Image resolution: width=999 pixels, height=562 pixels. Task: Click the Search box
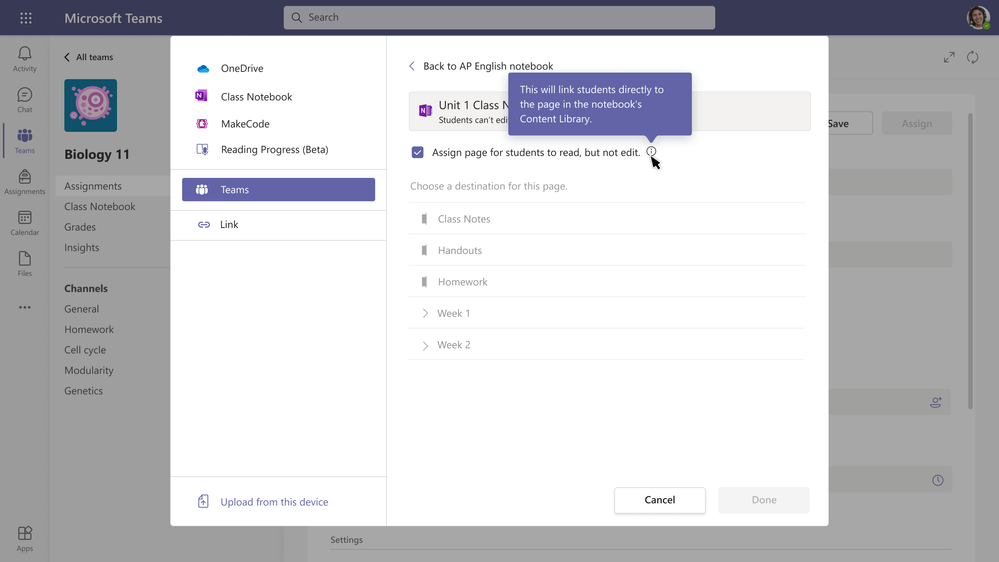(499, 18)
